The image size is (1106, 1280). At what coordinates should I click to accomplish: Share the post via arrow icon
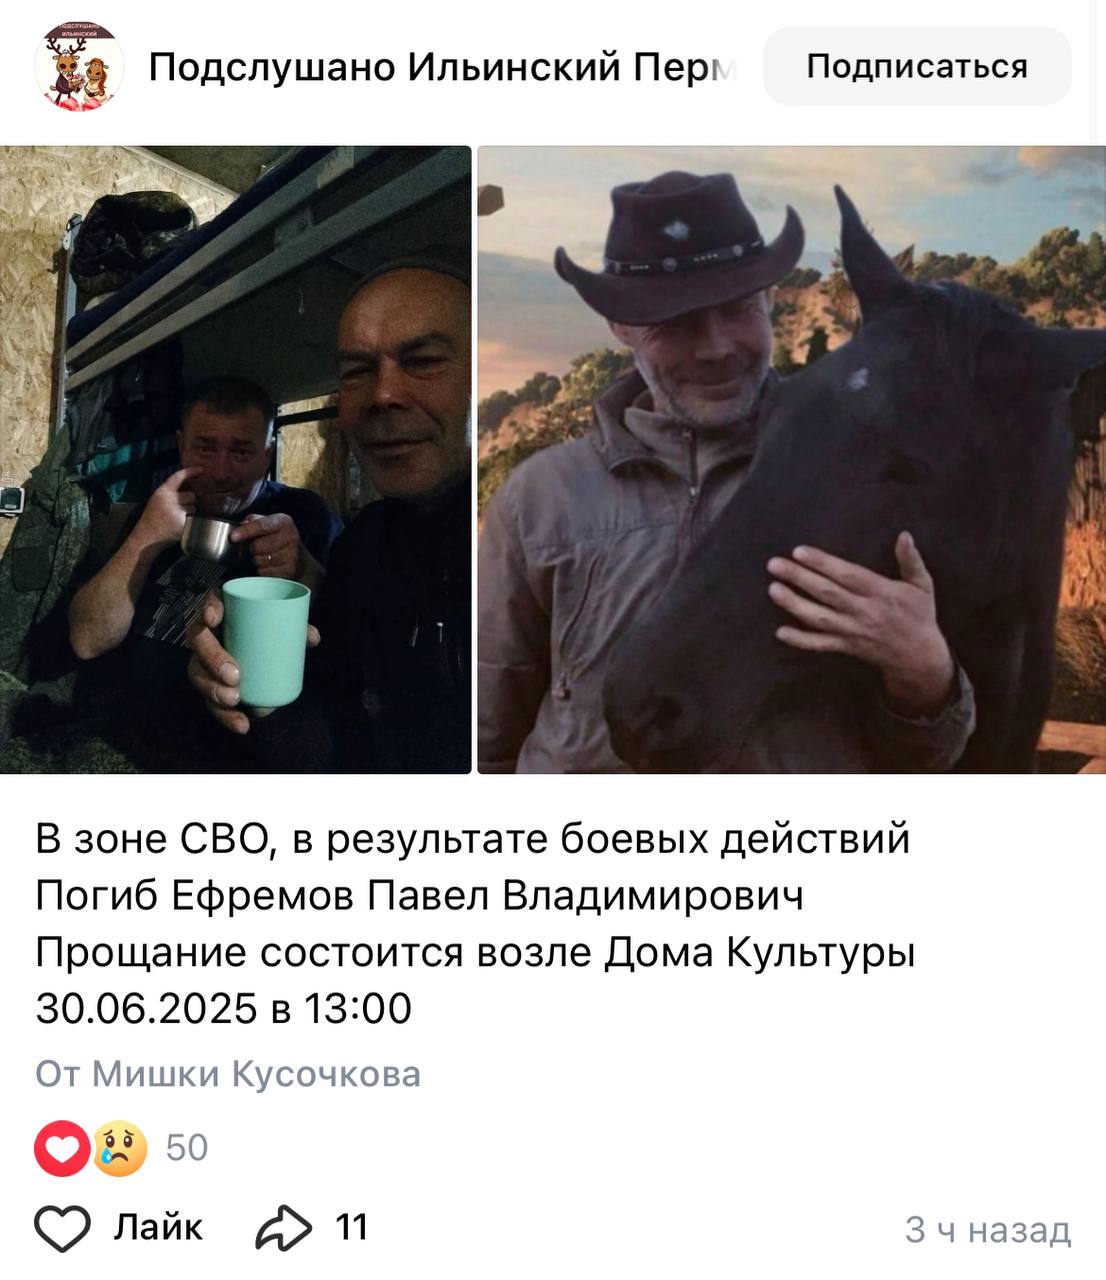(283, 1228)
